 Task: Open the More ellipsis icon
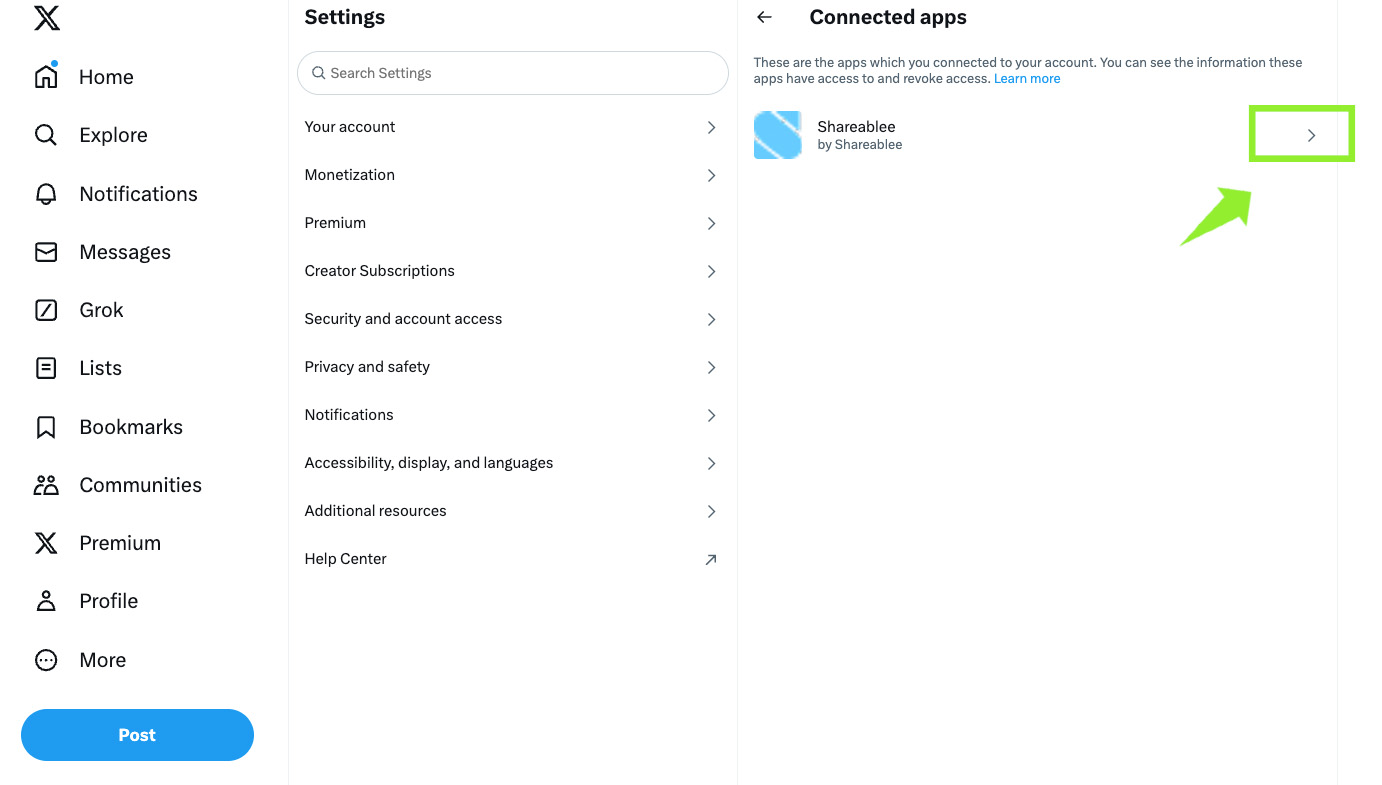point(46,660)
